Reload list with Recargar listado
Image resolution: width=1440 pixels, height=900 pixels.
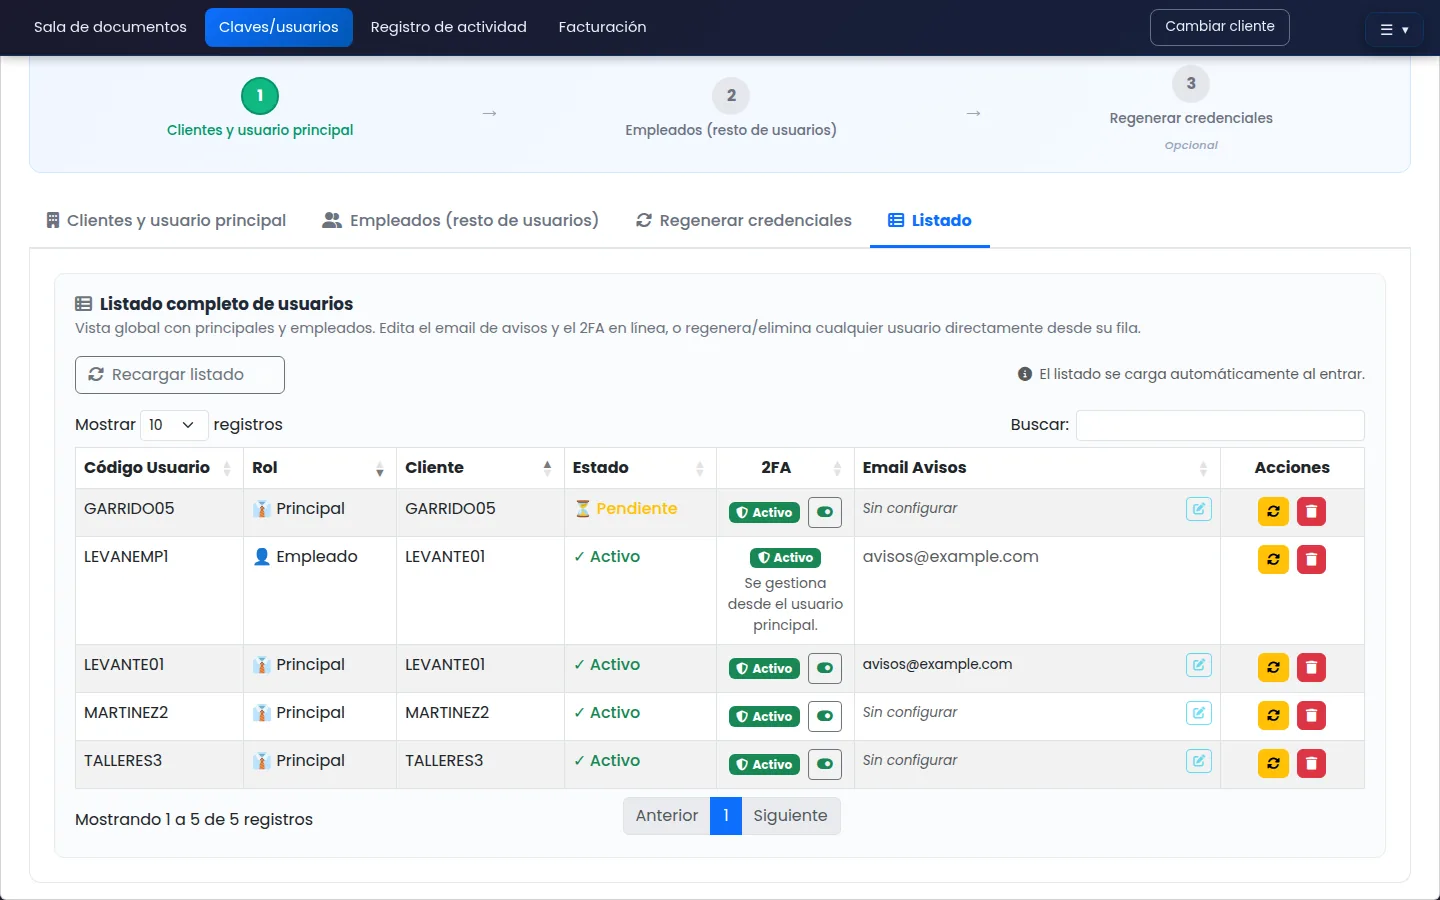pos(180,375)
